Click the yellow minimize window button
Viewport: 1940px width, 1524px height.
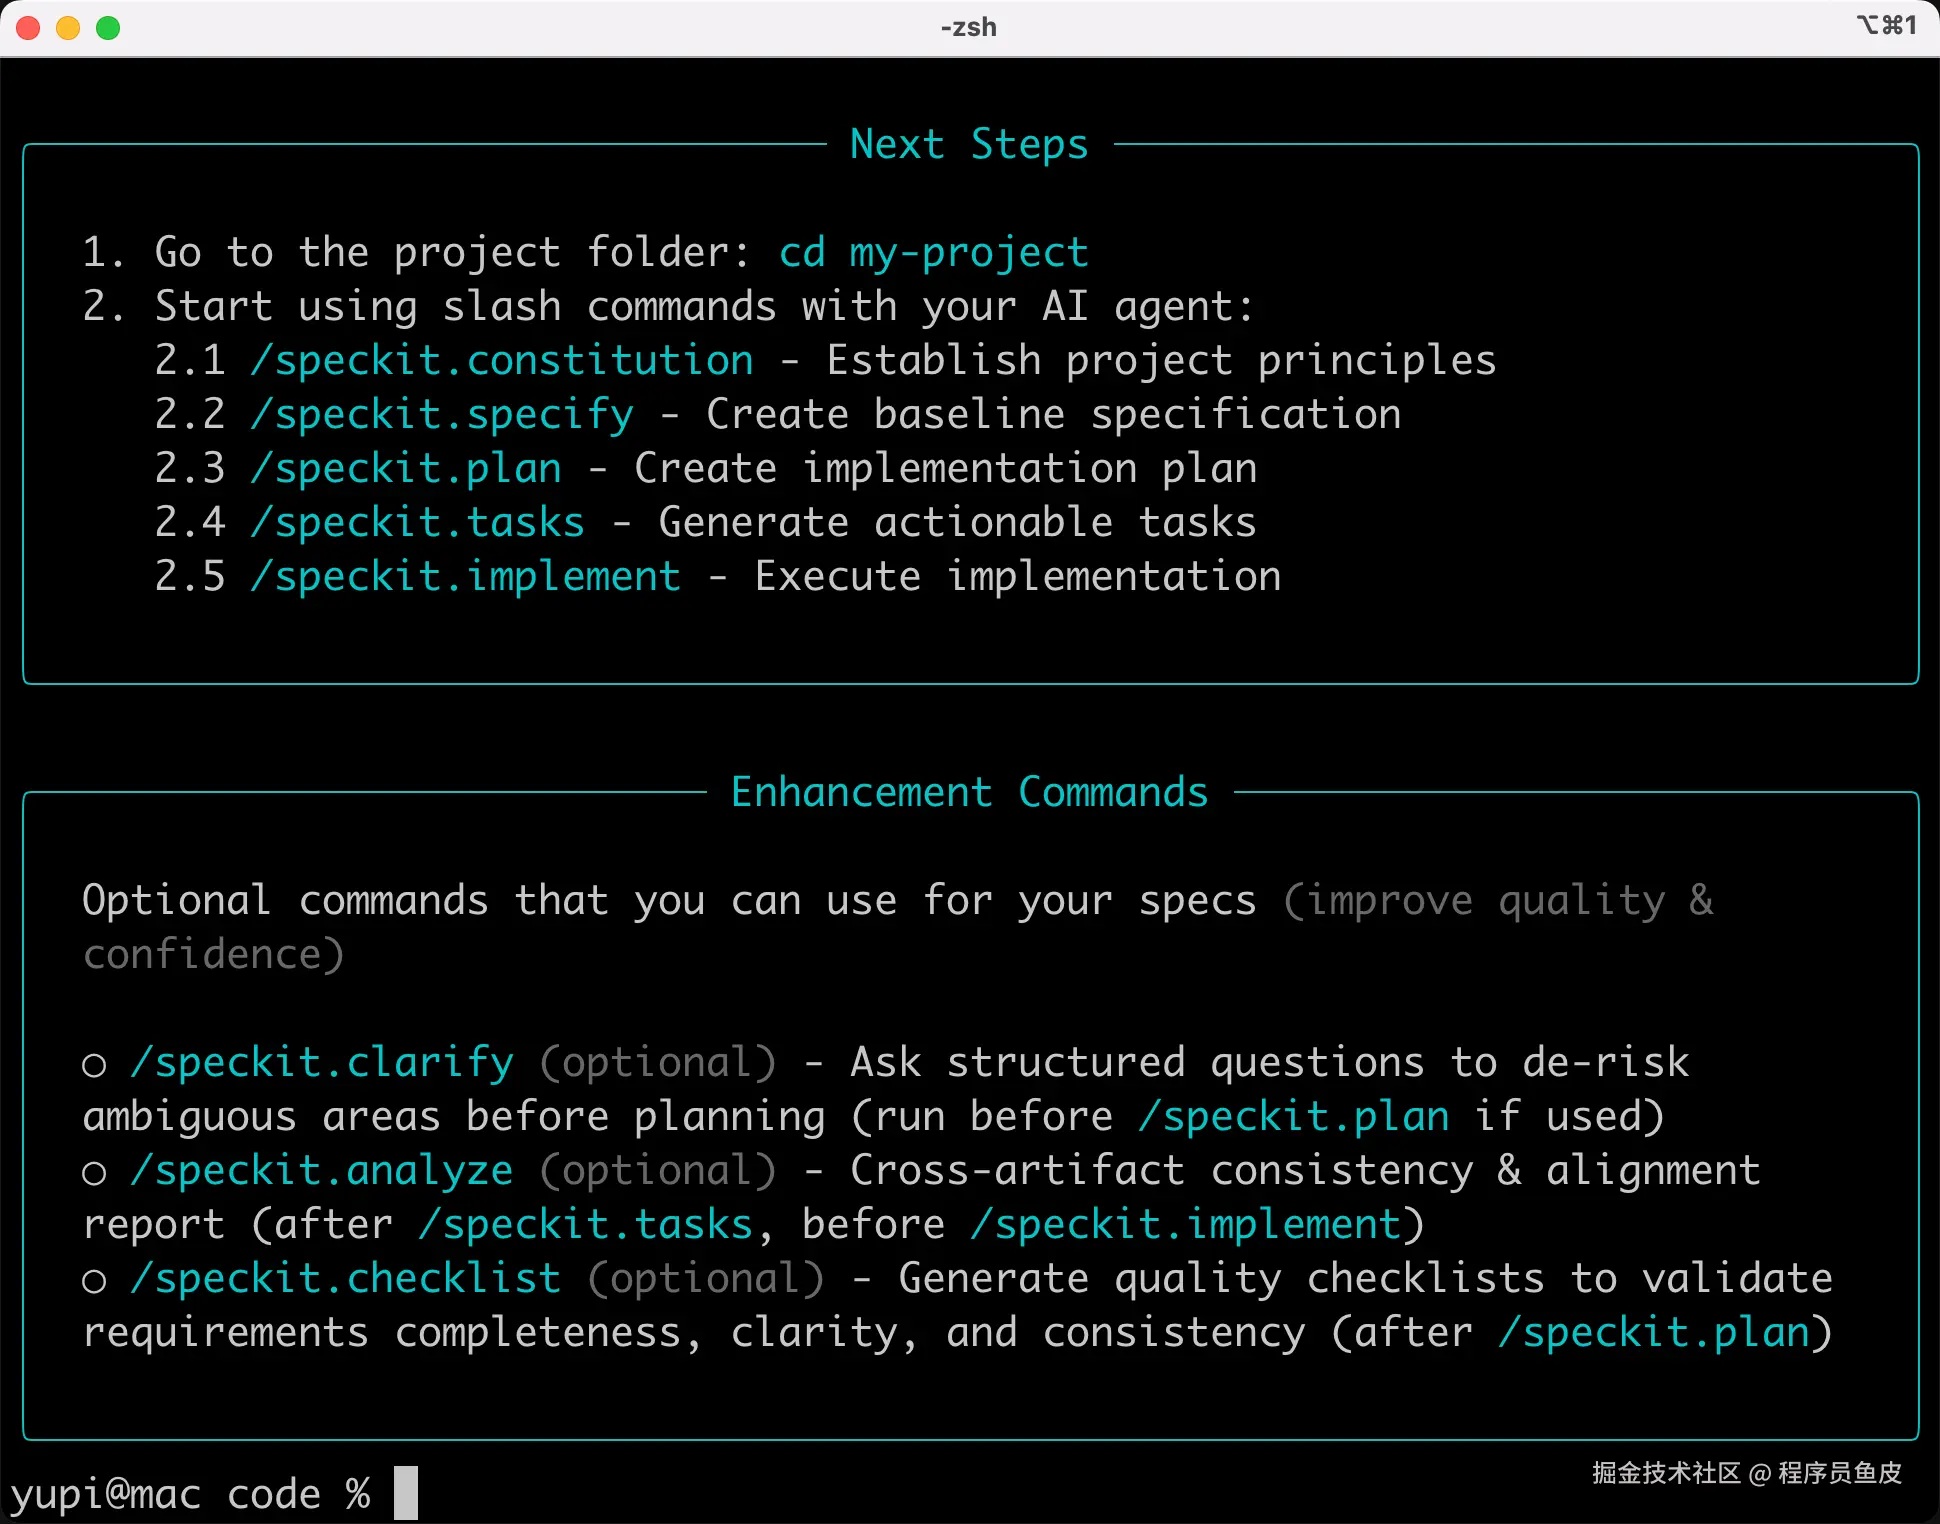tap(68, 28)
